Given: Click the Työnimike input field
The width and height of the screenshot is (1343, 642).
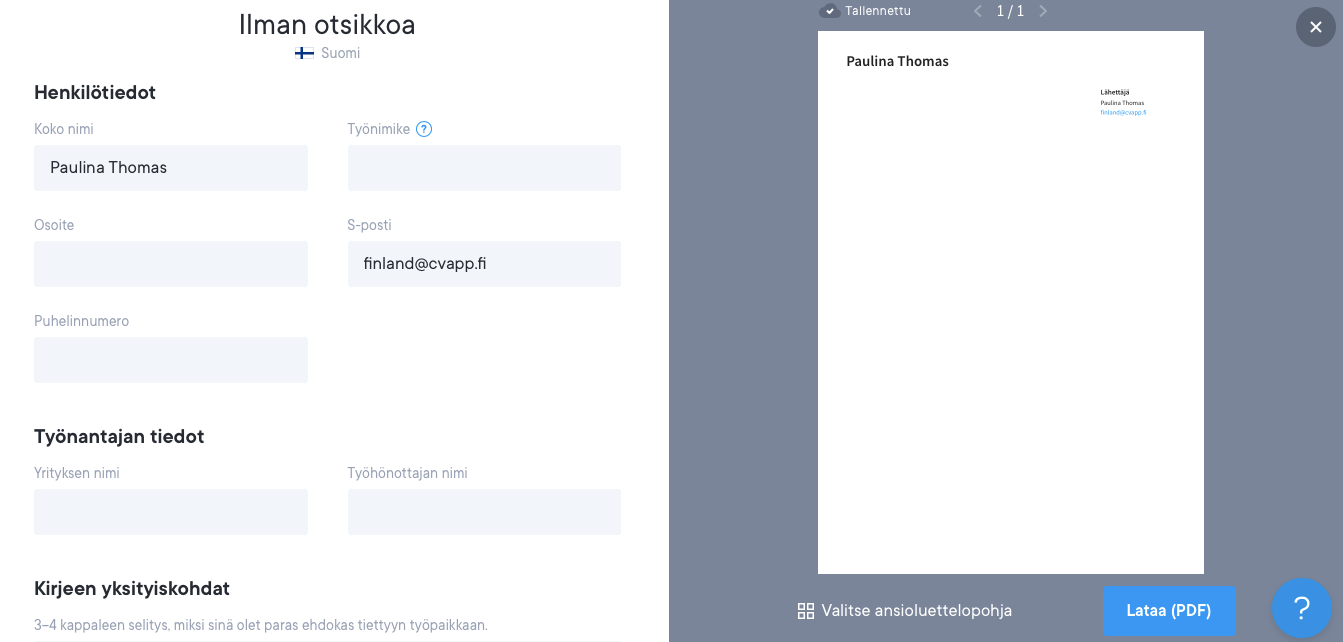Looking at the screenshot, I should click(484, 168).
